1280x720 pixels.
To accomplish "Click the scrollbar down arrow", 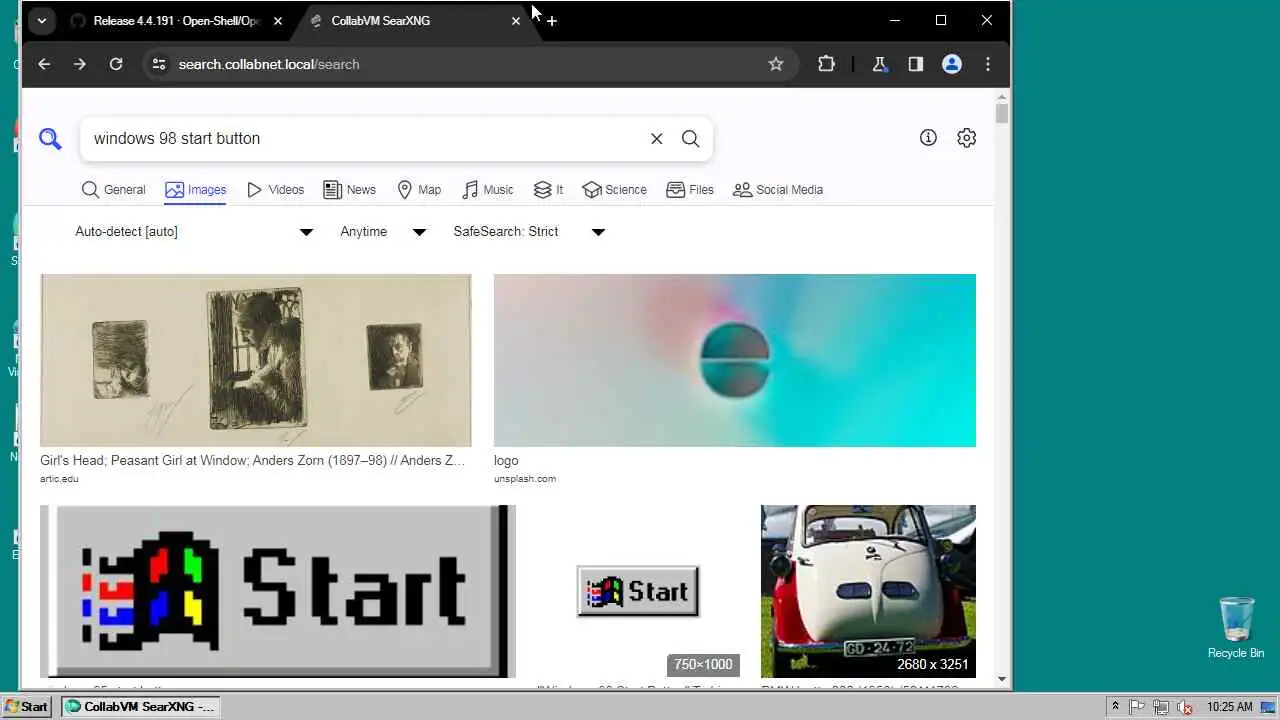I will click(x=1002, y=681).
